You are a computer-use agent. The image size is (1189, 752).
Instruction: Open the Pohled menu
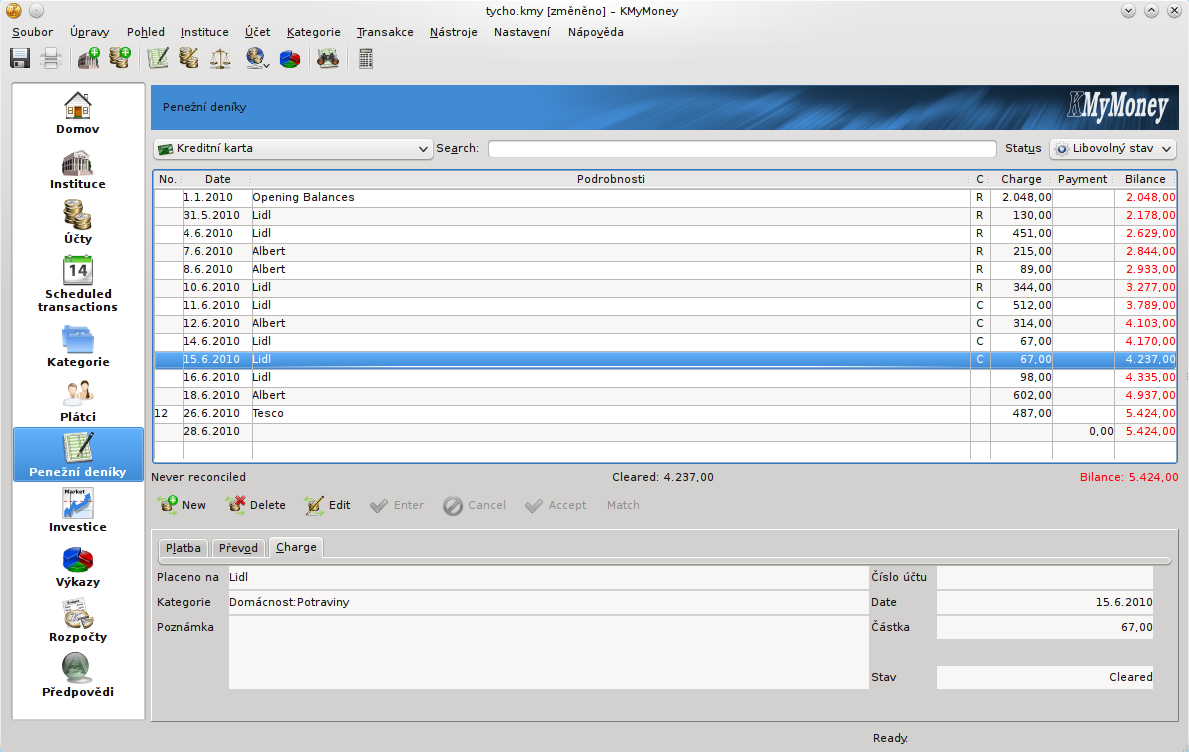point(146,32)
